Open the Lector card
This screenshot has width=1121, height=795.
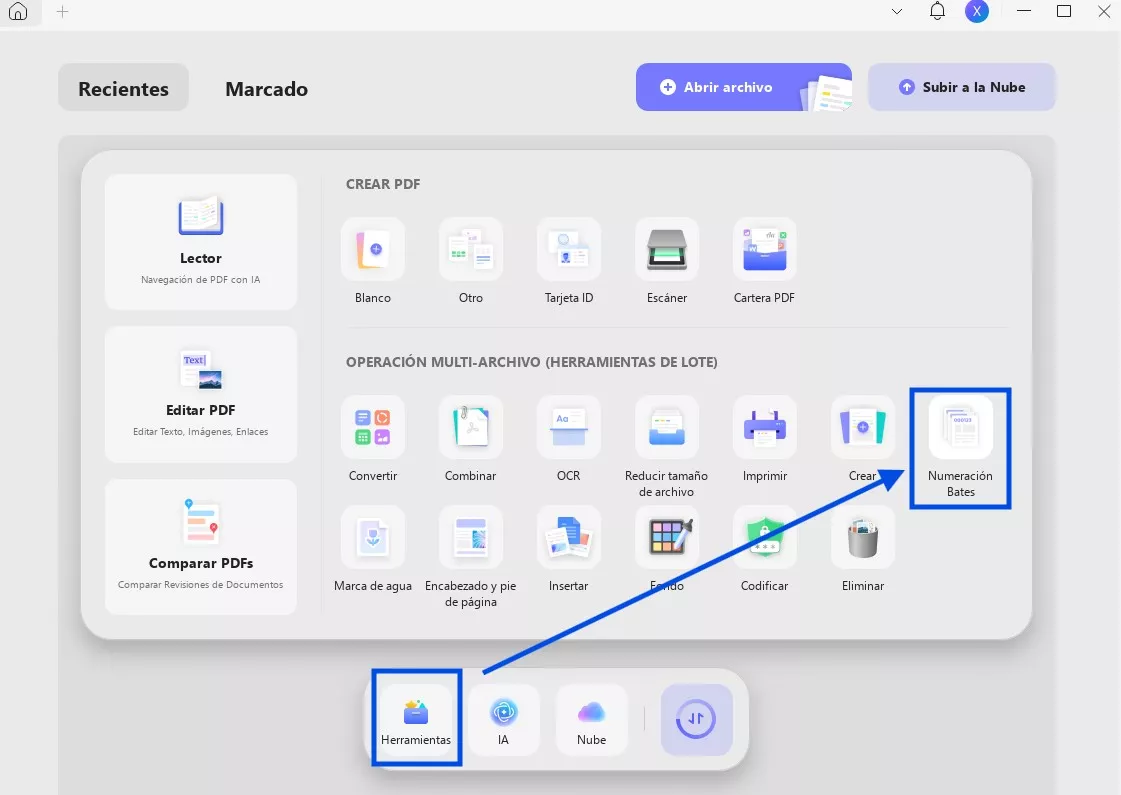(200, 242)
